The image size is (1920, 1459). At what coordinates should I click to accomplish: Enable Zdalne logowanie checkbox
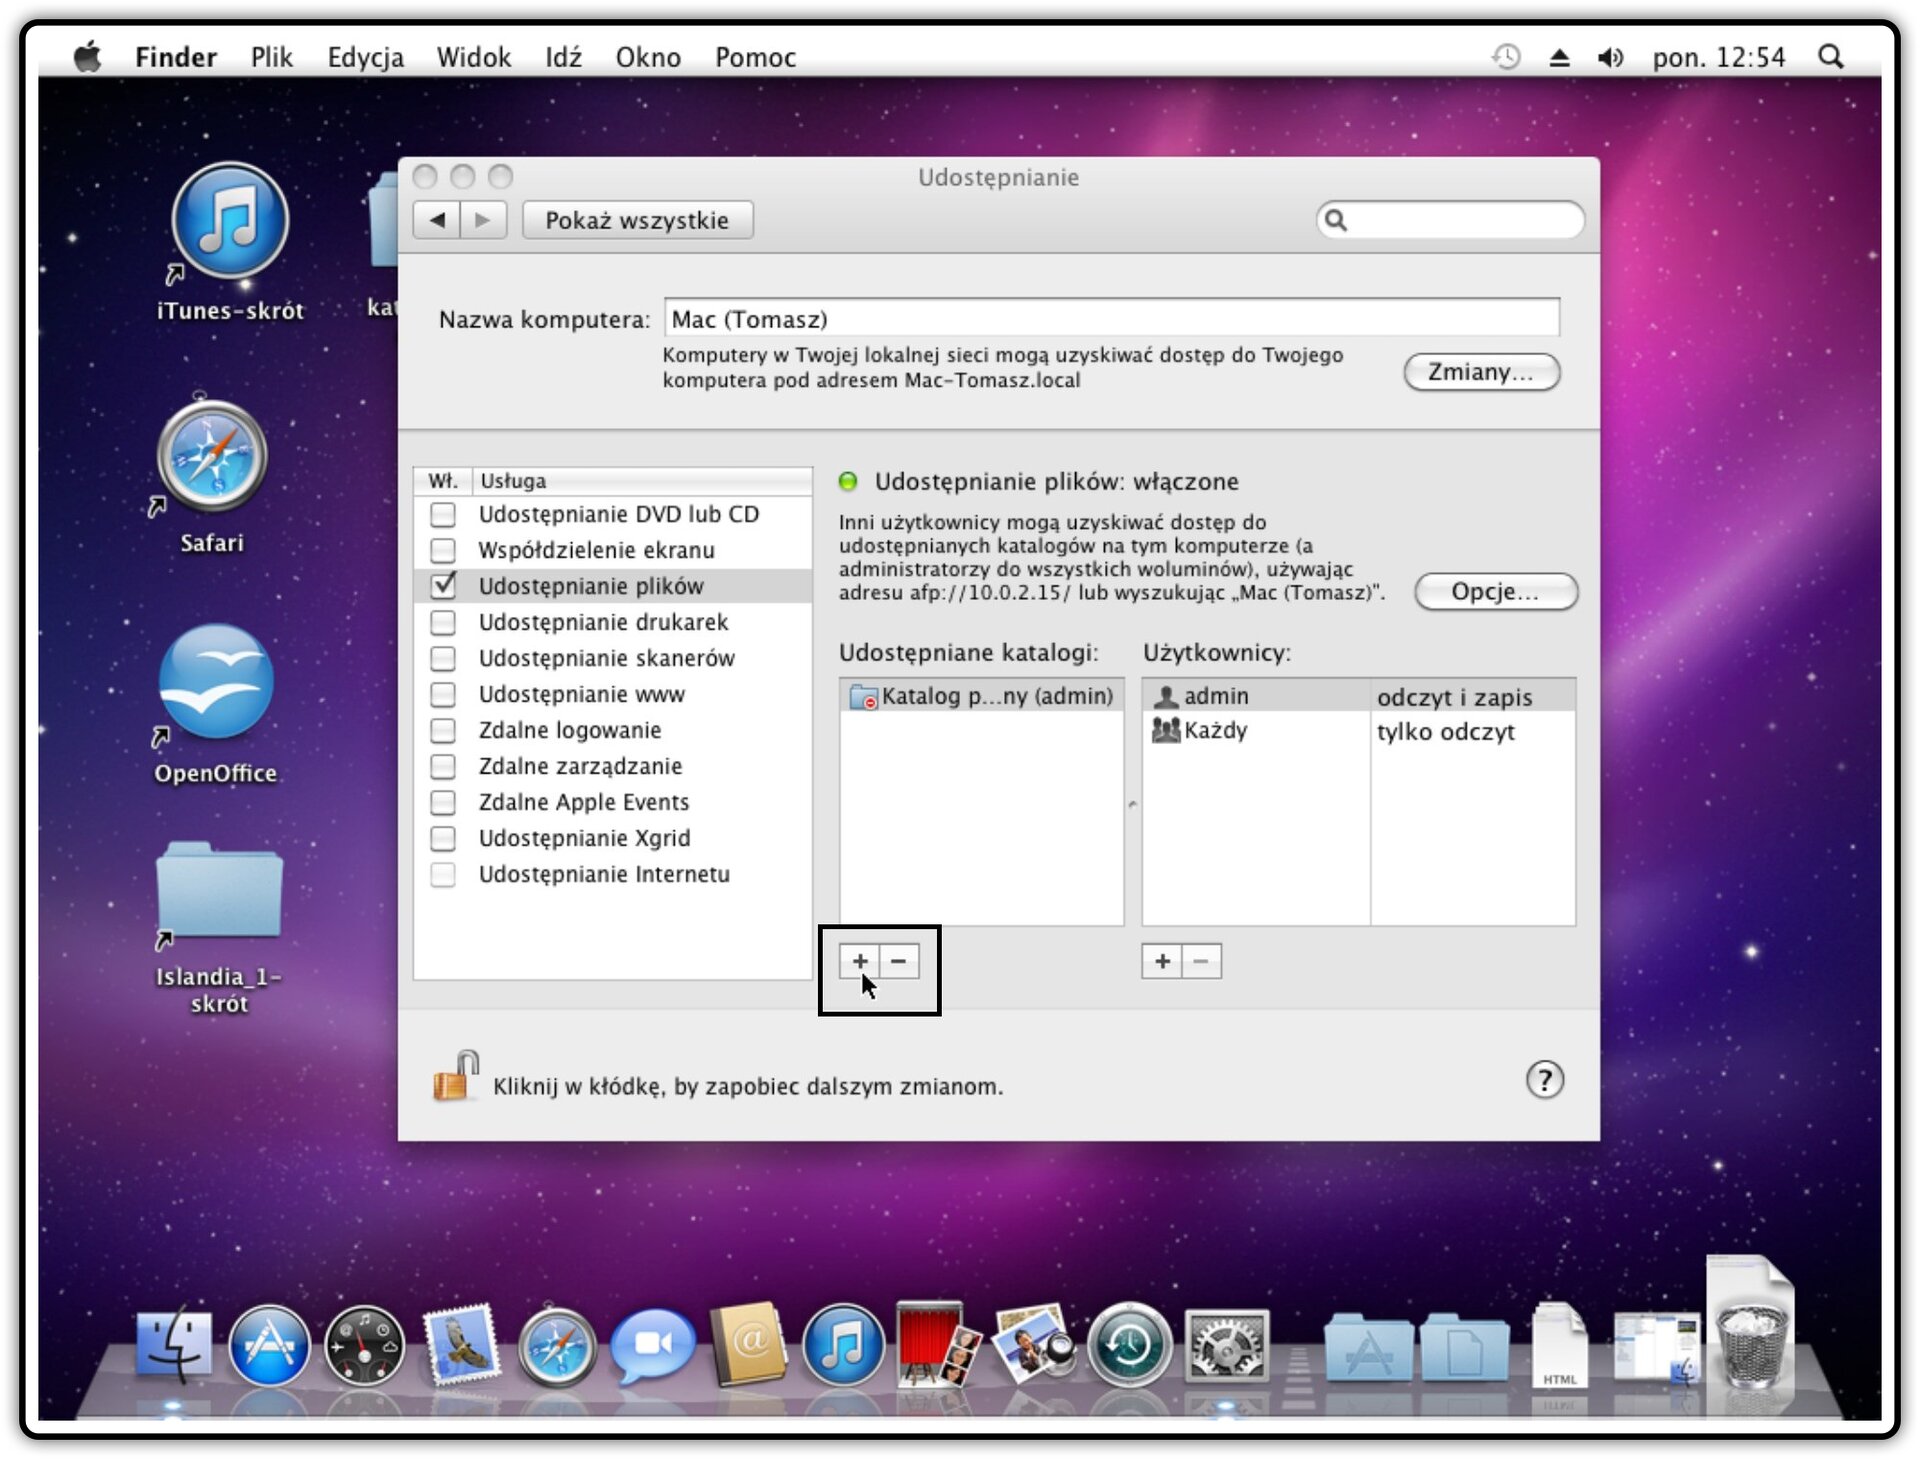pyautogui.click(x=442, y=730)
